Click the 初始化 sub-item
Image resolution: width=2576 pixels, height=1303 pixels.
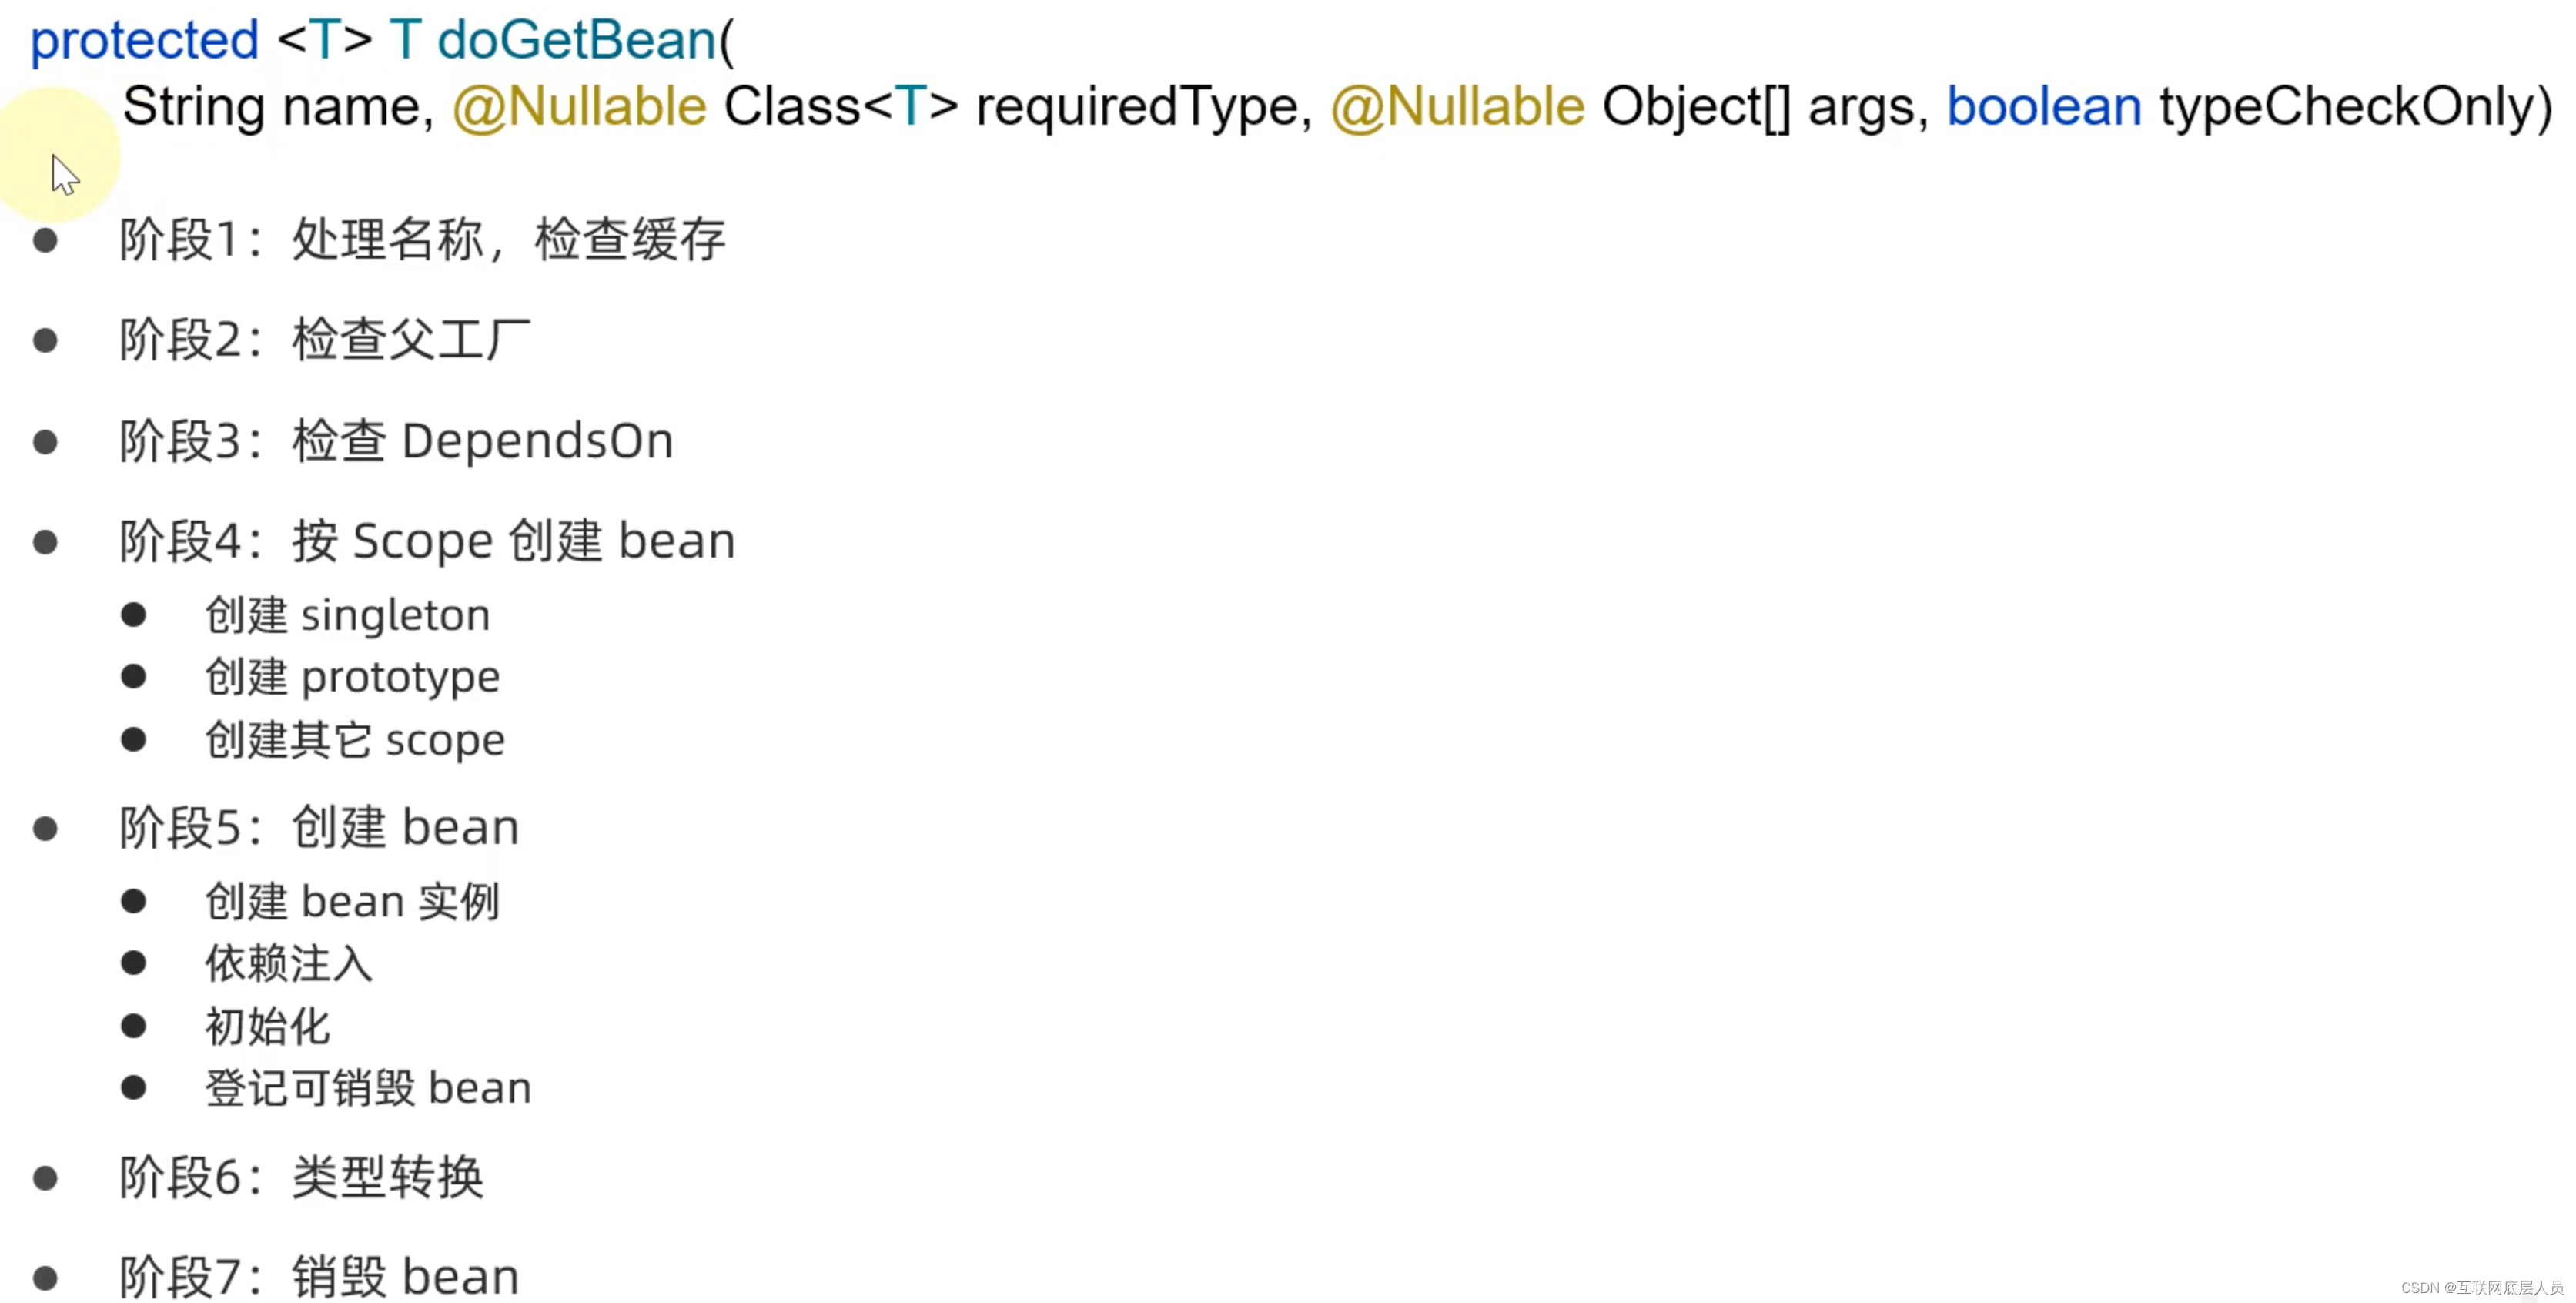pos(268,1027)
